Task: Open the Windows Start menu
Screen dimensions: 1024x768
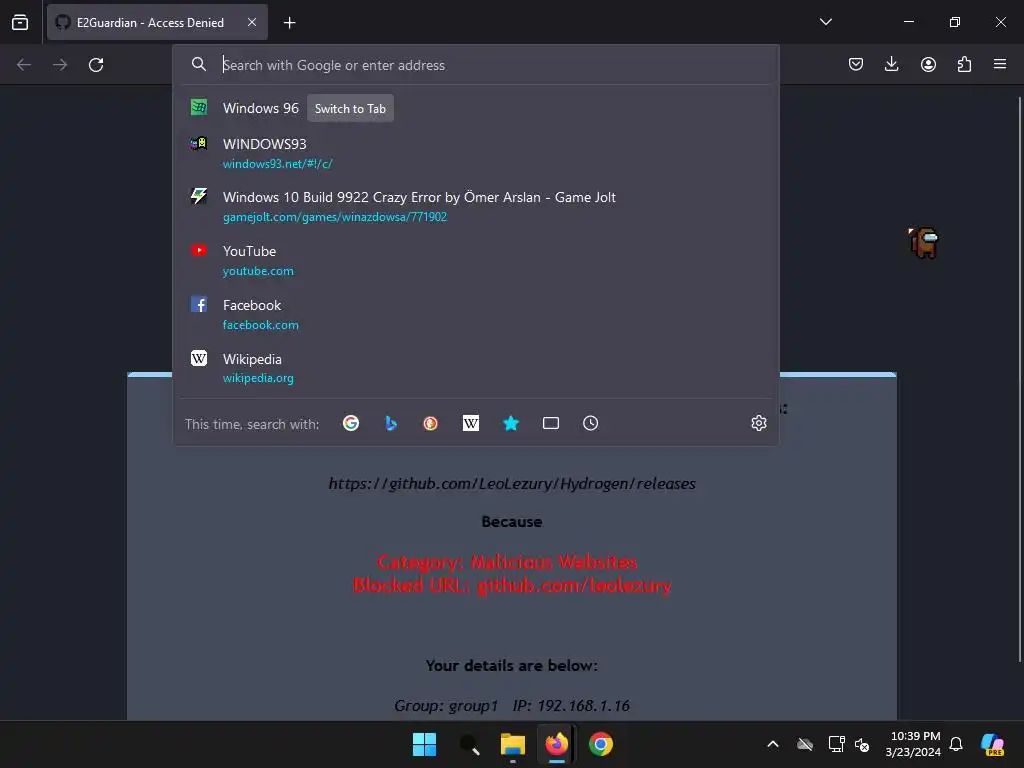Action: [424, 744]
